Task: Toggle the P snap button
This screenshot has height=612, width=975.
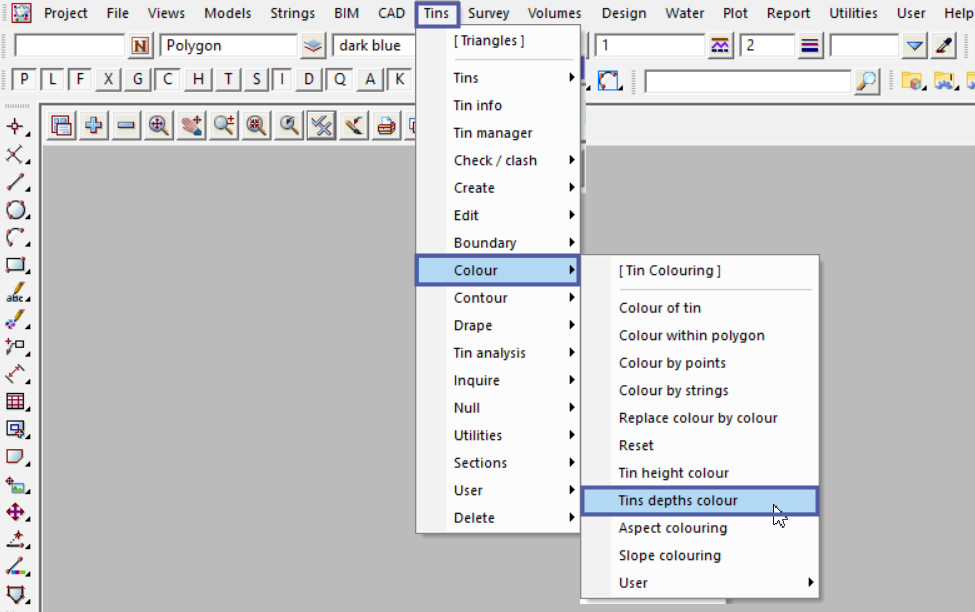Action: tap(24, 80)
